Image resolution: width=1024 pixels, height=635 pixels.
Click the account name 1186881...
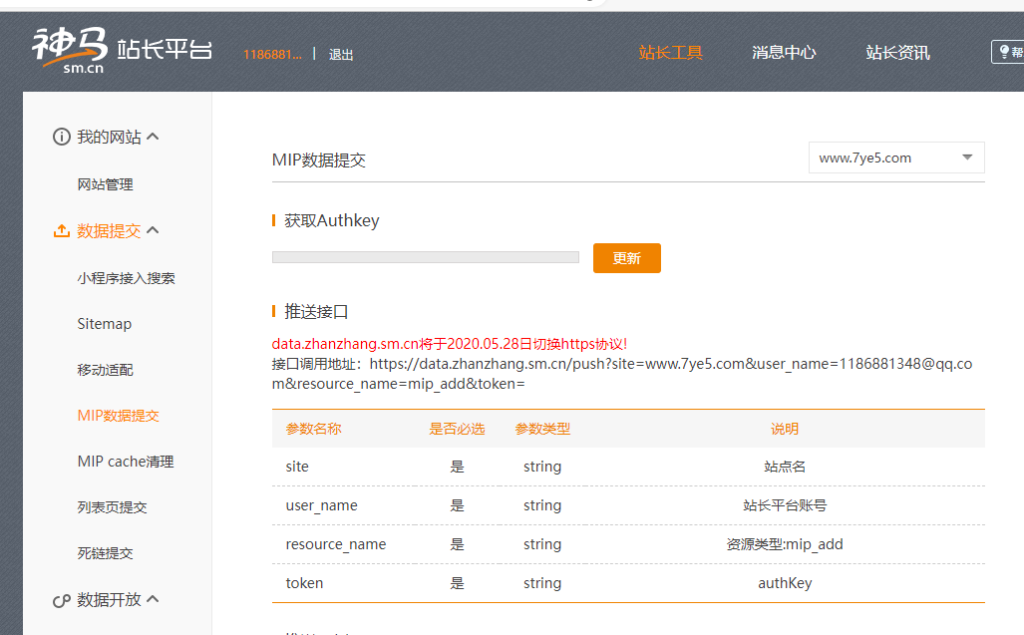coord(272,54)
